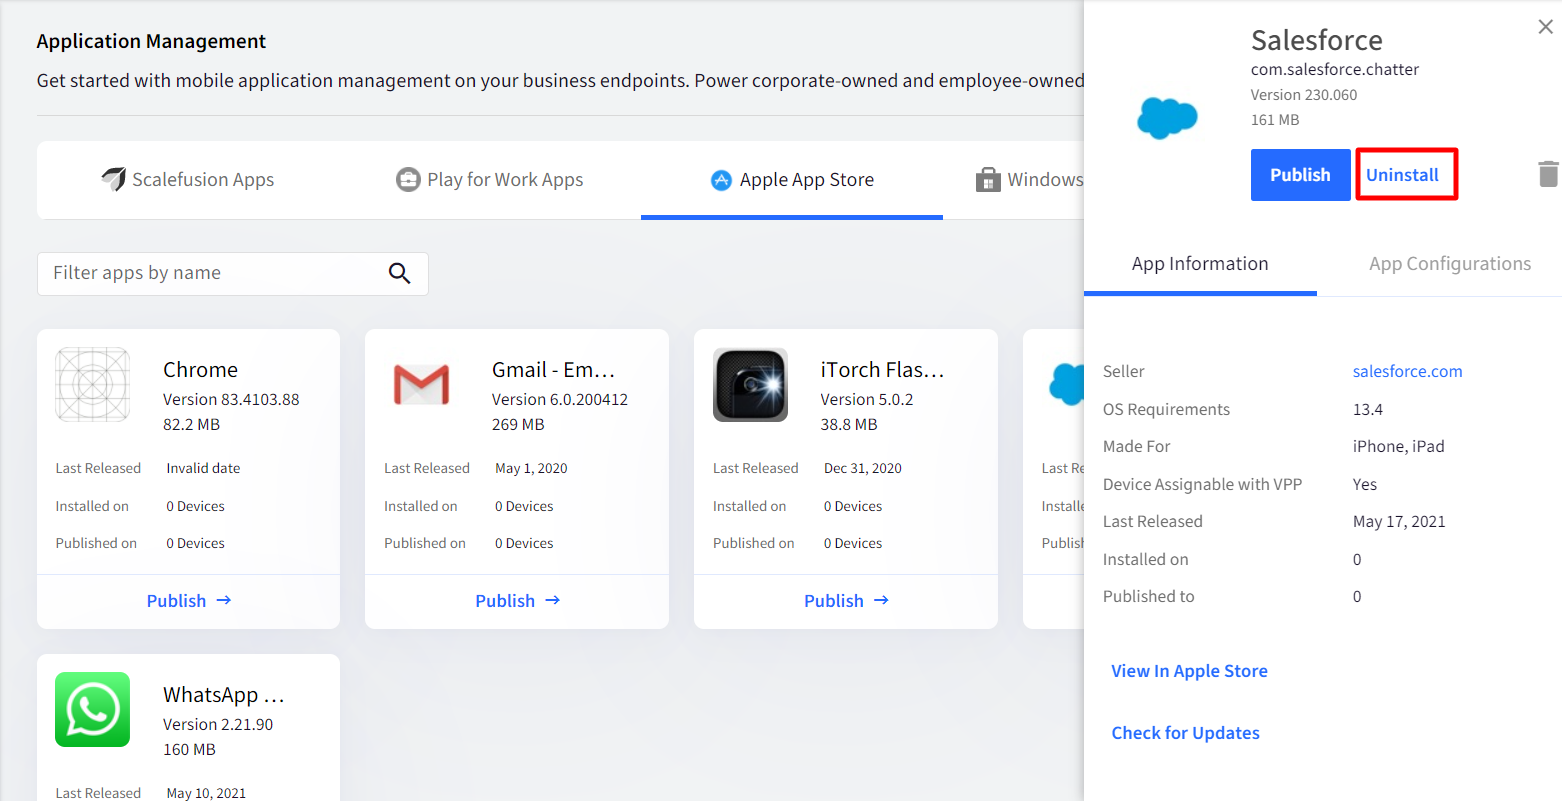Switch to Play for Work Apps tab
This screenshot has width=1562, height=801.
click(490, 180)
